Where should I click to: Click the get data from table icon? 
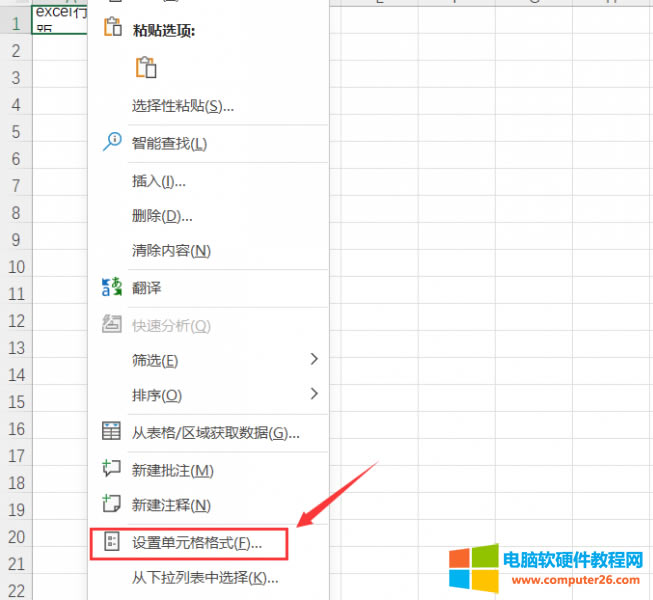pyautogui.click(x=112, y=431)
